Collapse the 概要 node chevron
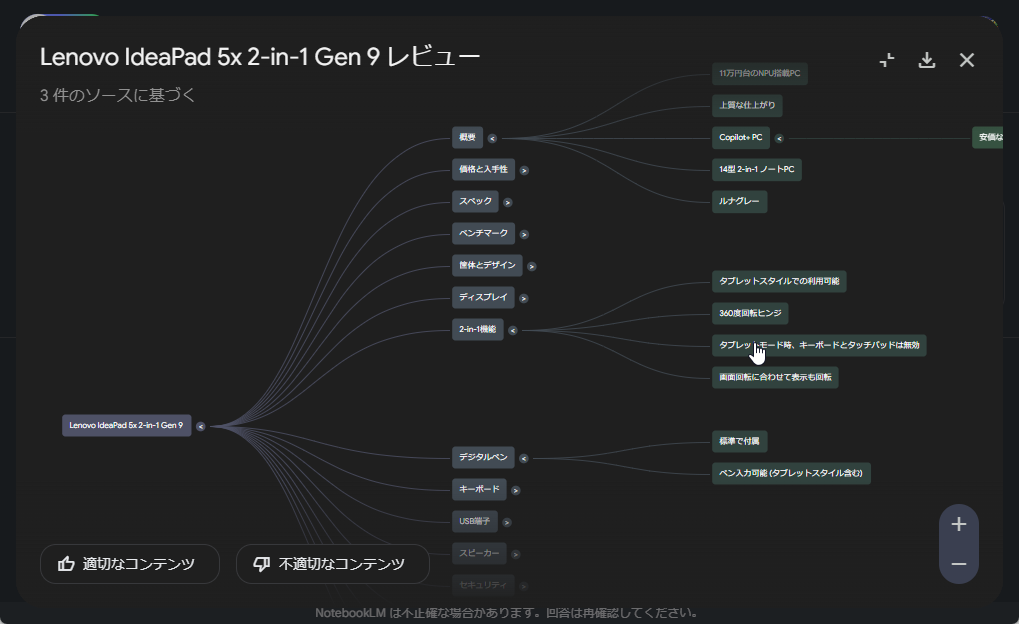This screenshot has width=1019, height=624. [x=492, y=138]
